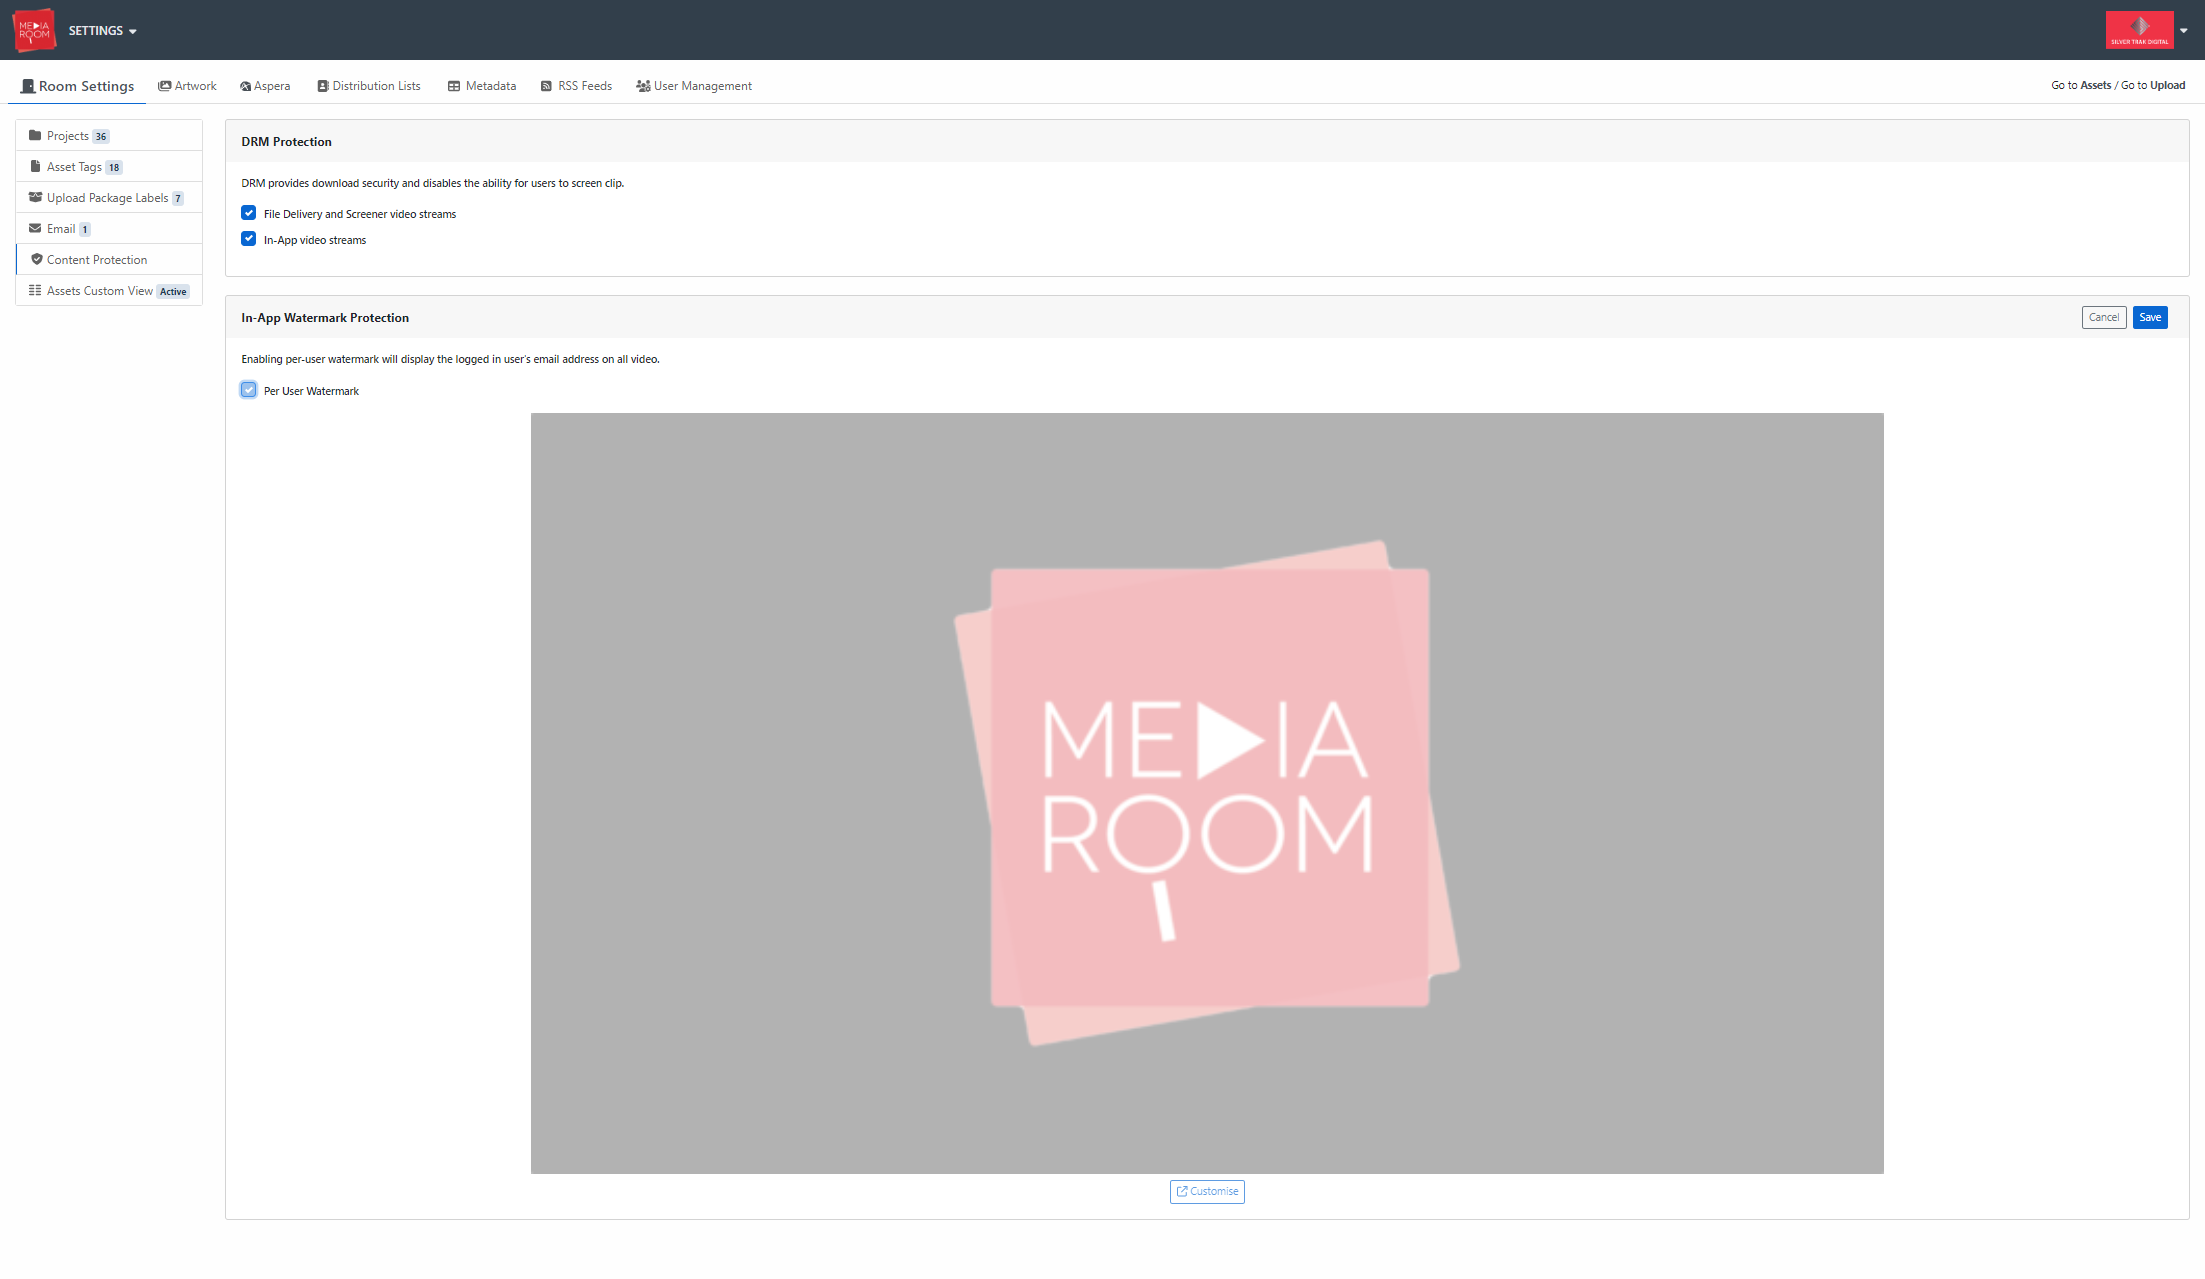Click the Email envelope icon
The height and width of the screenshot is (1279, 2205).
click(35, 228)
